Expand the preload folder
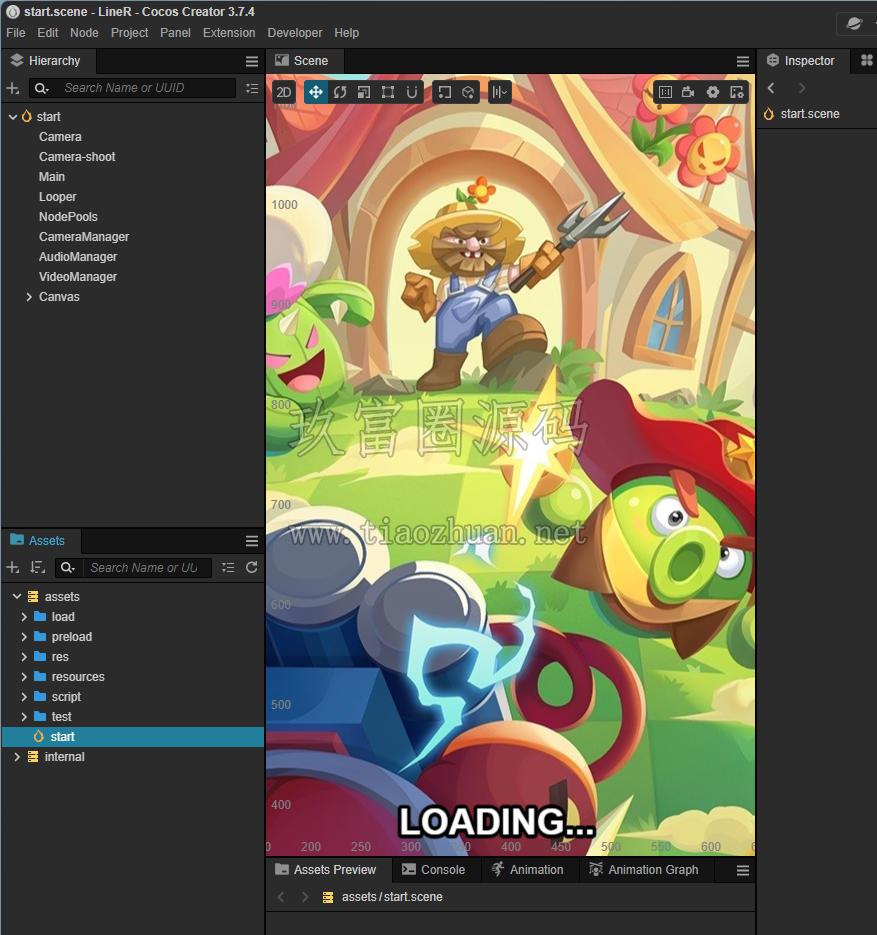Screen dimensions: 877x935 point(24,637)
